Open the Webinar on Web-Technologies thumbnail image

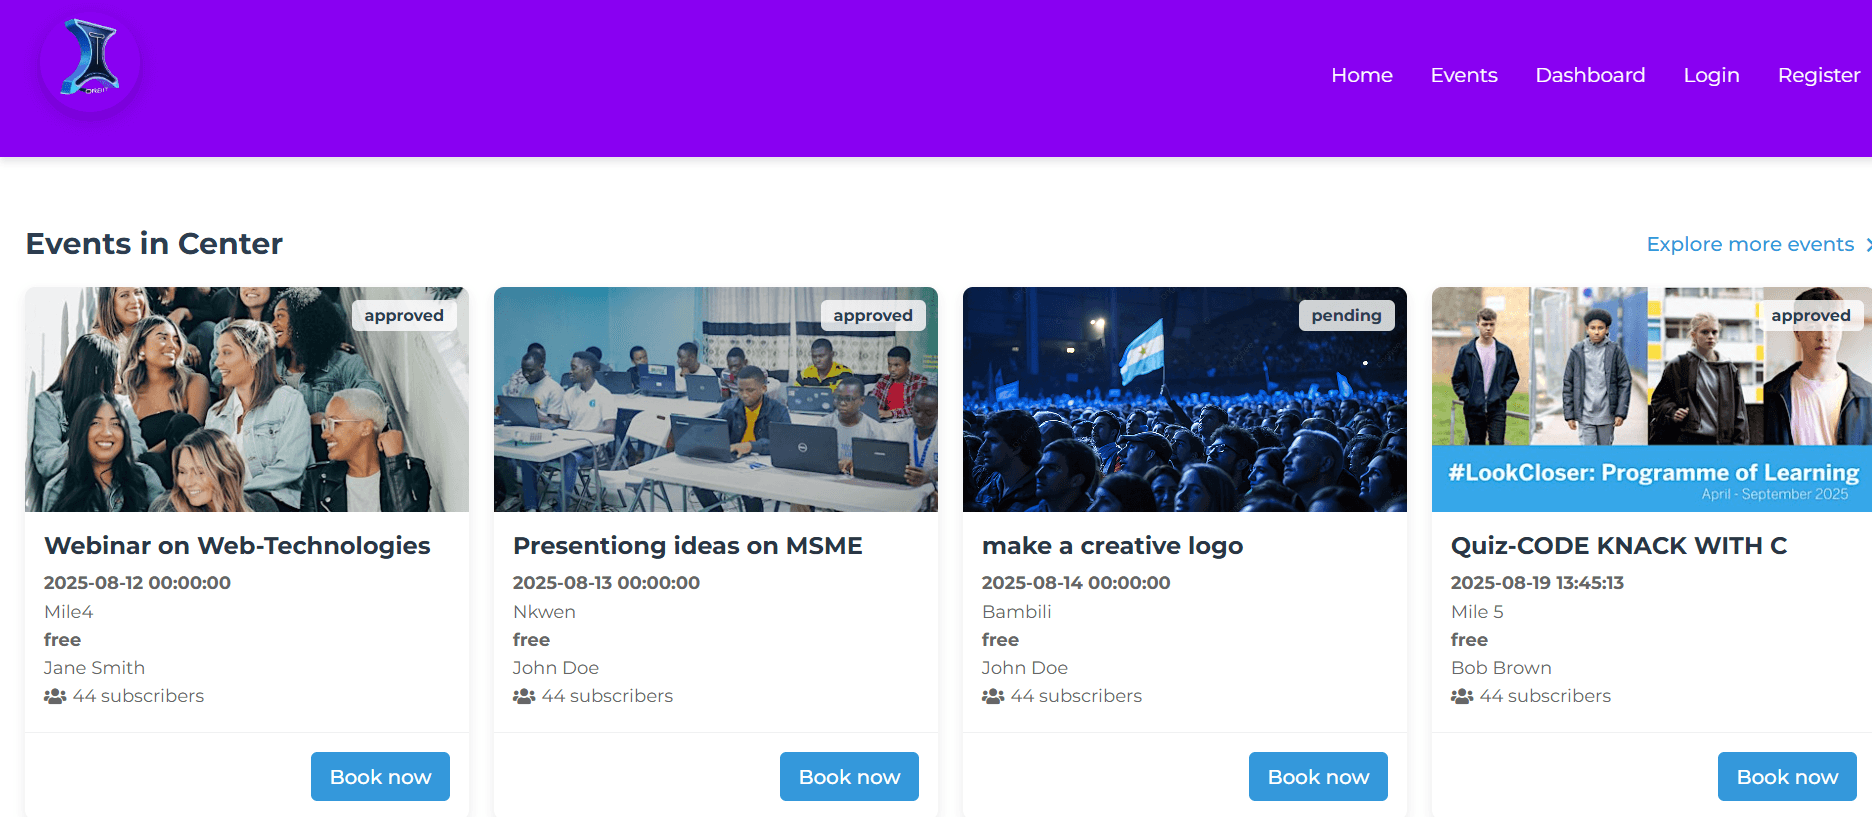pyautogui.click(x=247, y=400)
